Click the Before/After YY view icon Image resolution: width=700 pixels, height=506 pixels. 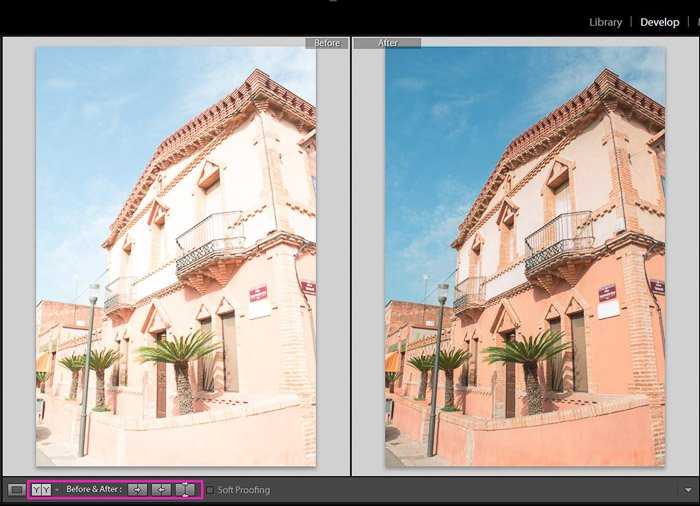click(x=41, y=490)
